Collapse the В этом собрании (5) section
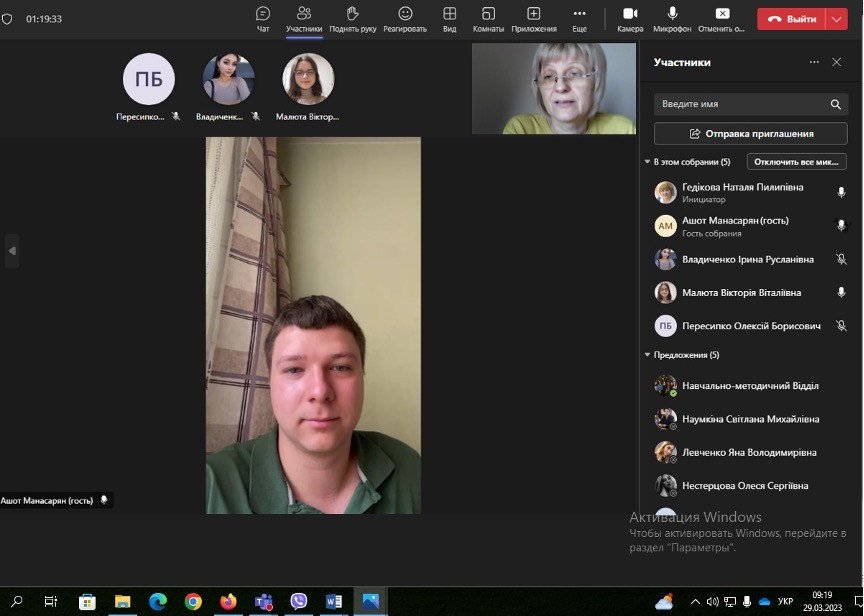The height and width of the screenshot is (616, 864). pos(647,162)
